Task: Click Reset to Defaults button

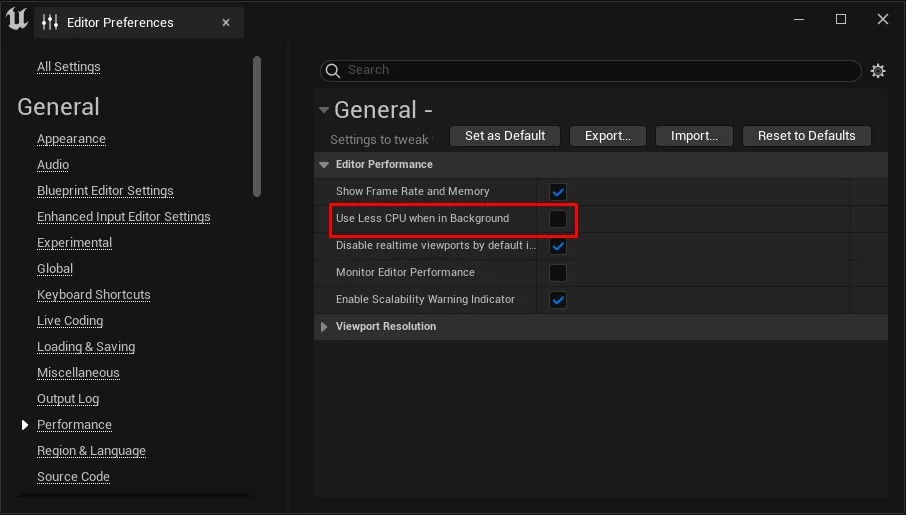Action: (806, 136)
